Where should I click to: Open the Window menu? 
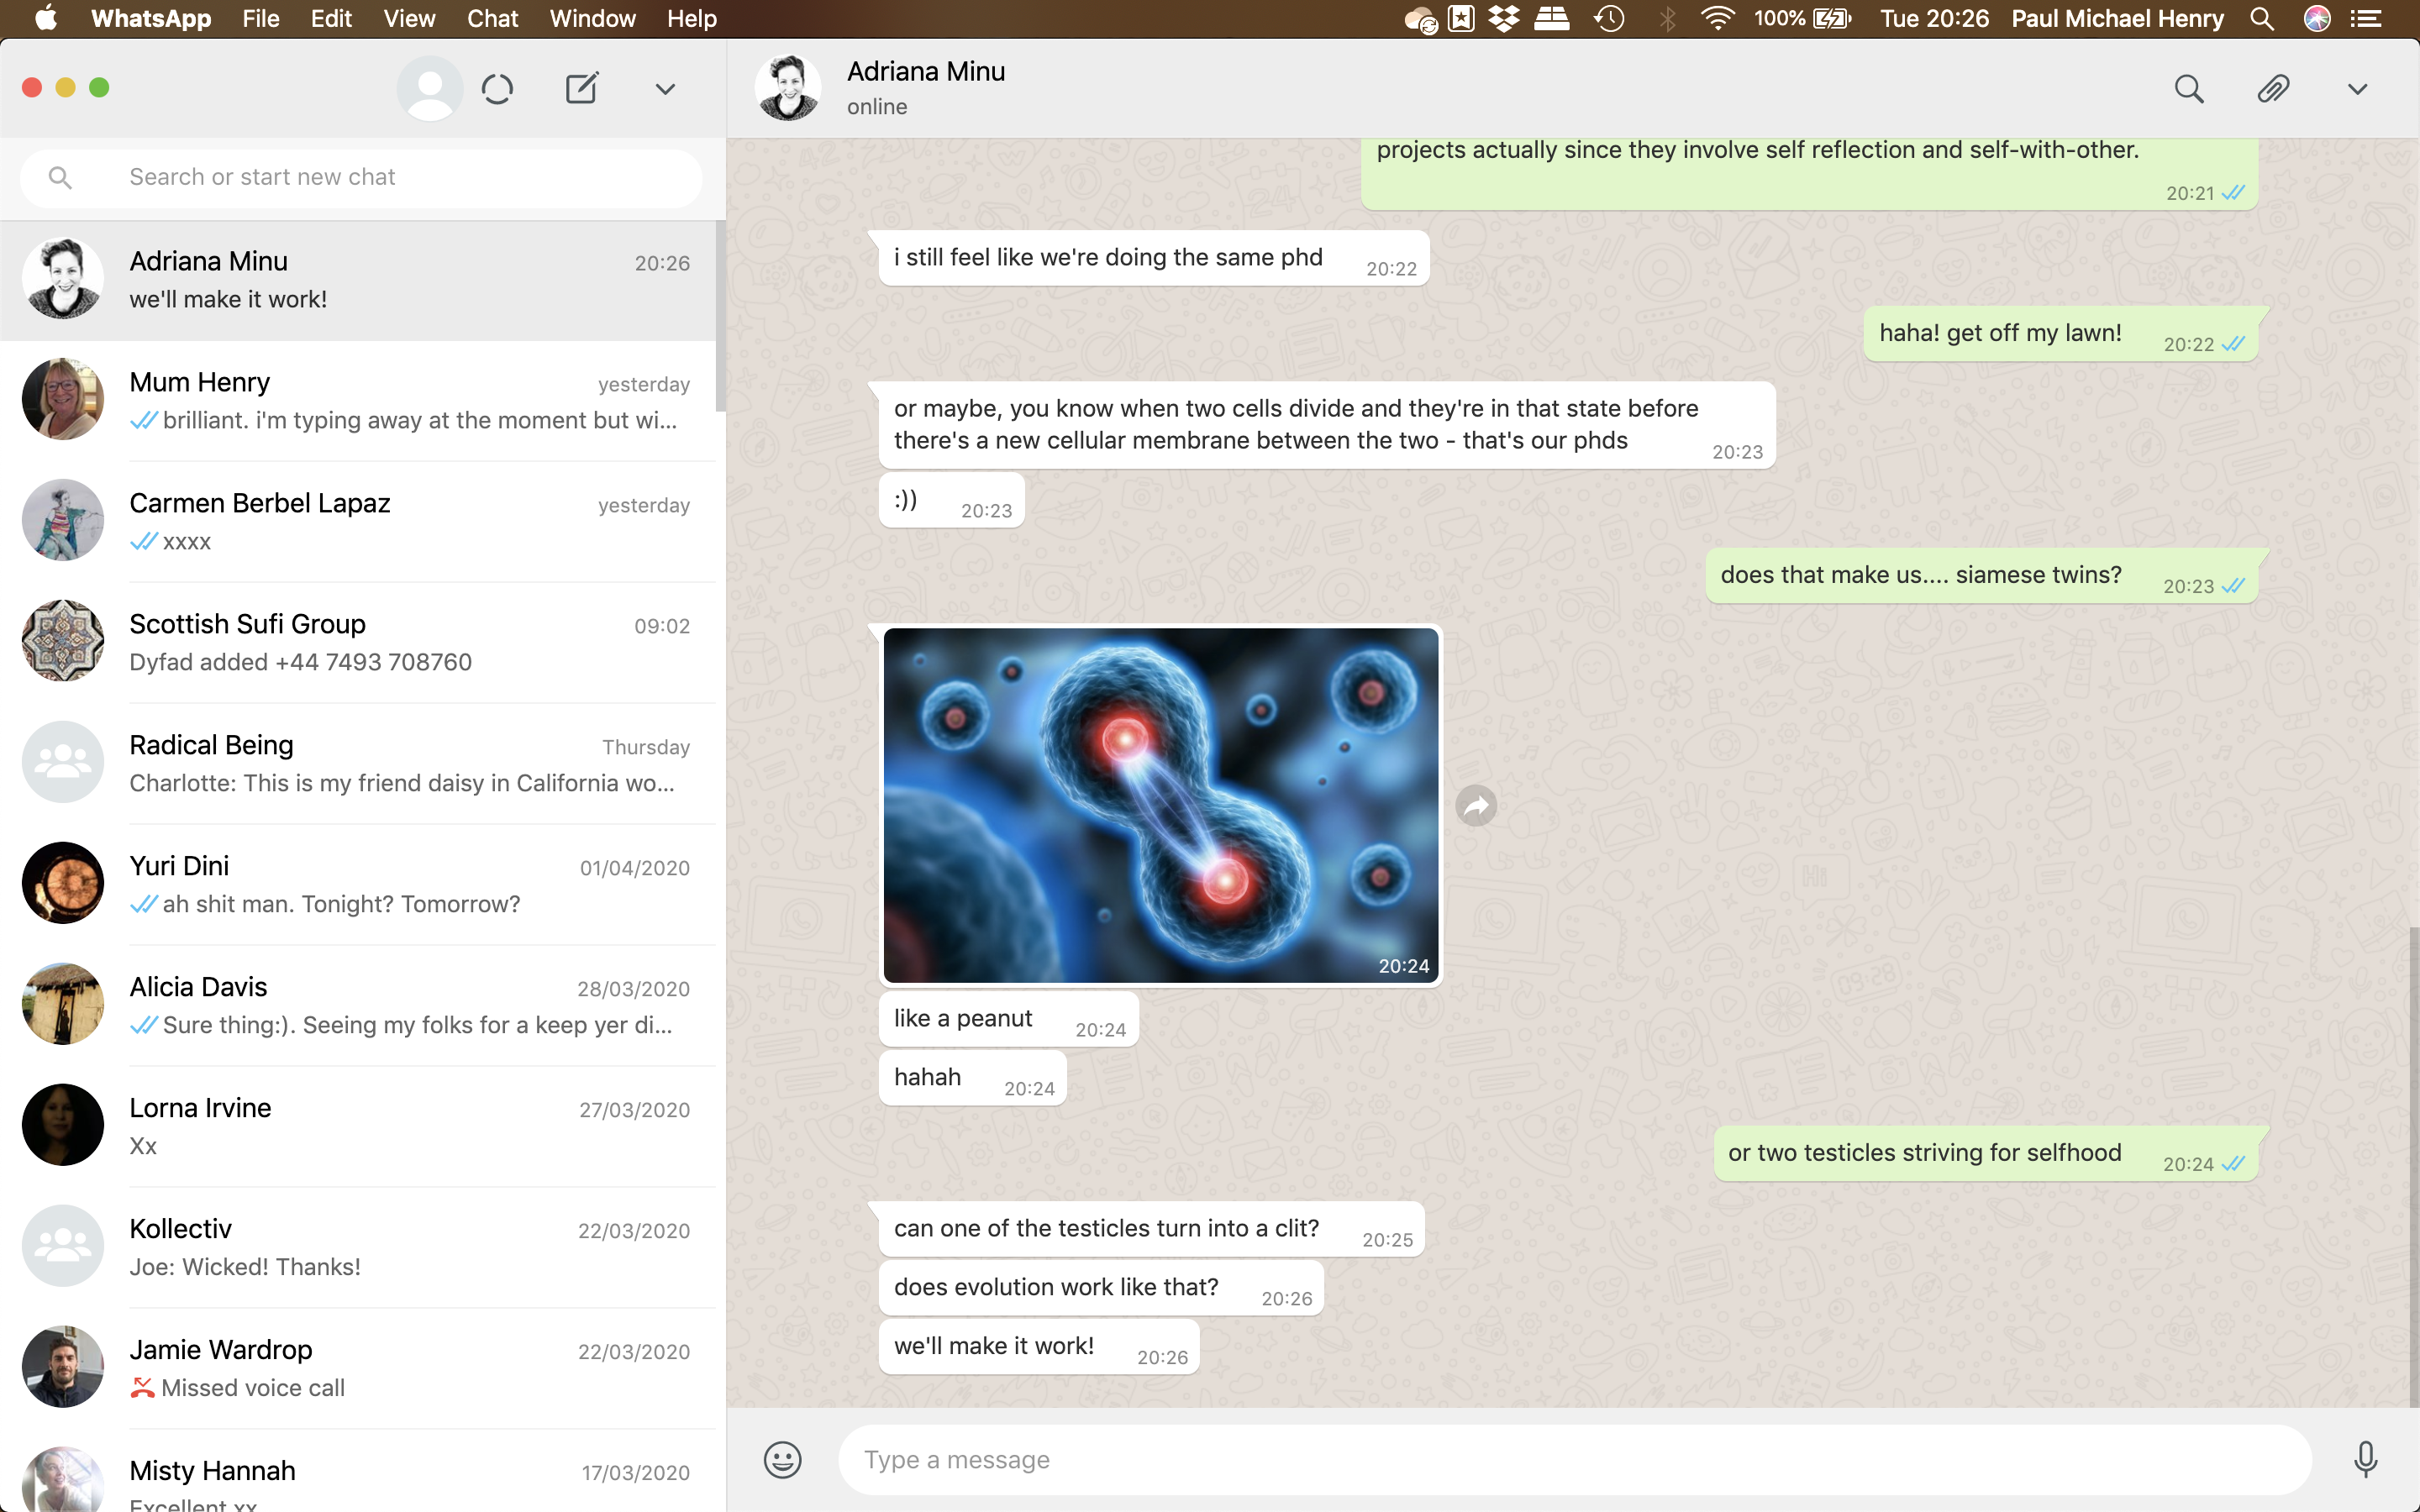(x=592, y=18)
